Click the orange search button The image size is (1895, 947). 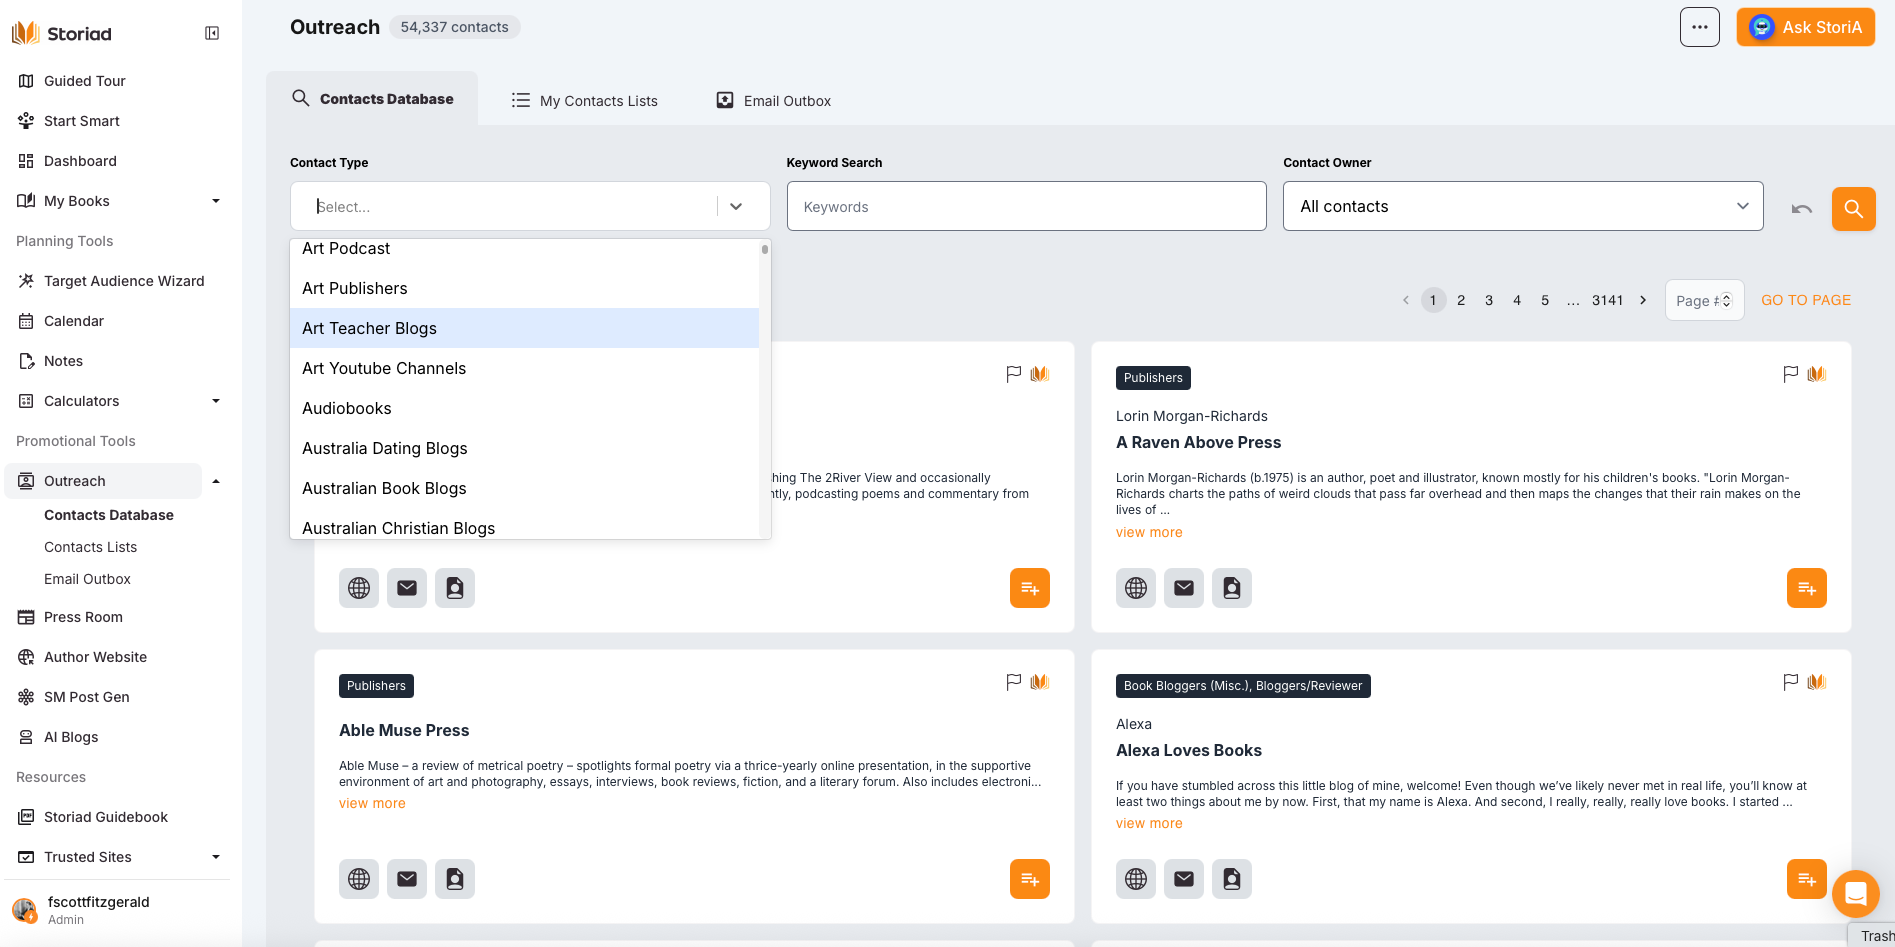coord(1853,209)
